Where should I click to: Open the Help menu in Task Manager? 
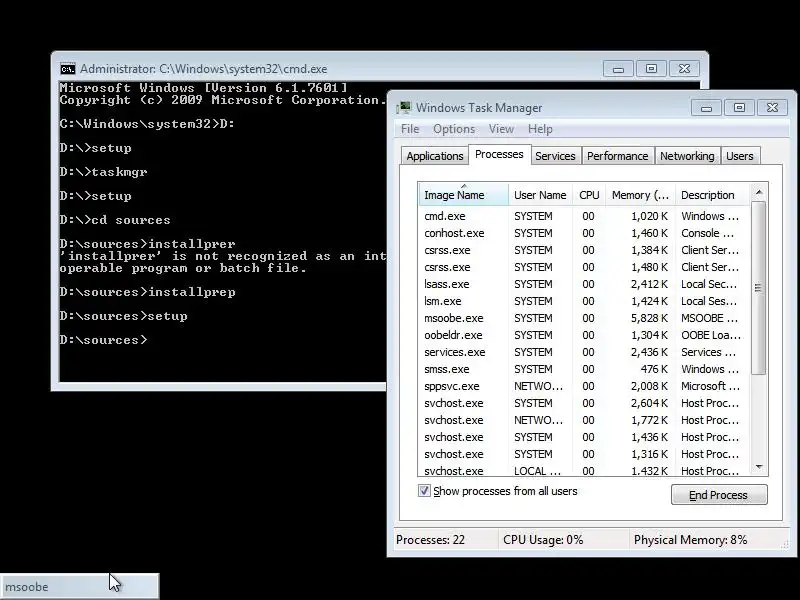coord(540,129)
